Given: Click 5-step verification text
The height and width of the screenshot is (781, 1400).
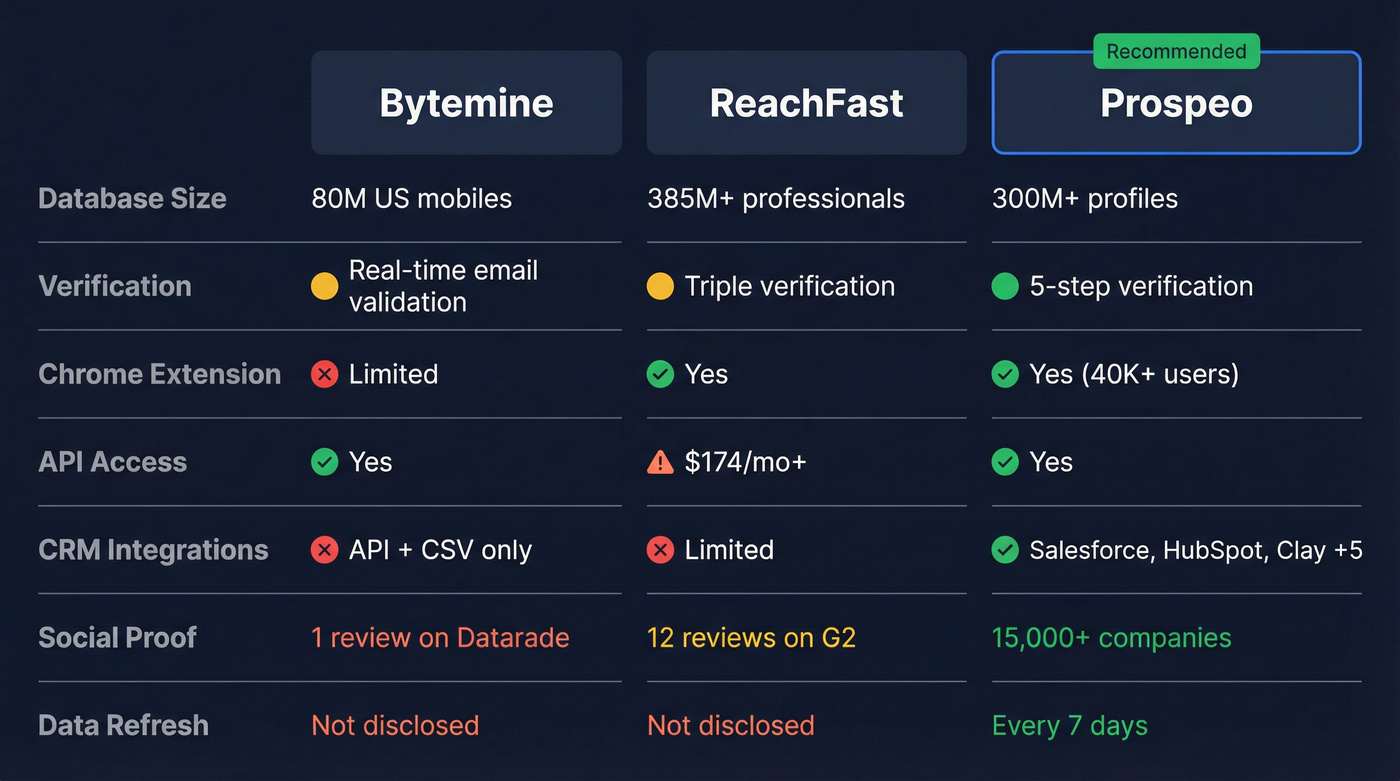Looking at the screenshot, I should 1141,286.
